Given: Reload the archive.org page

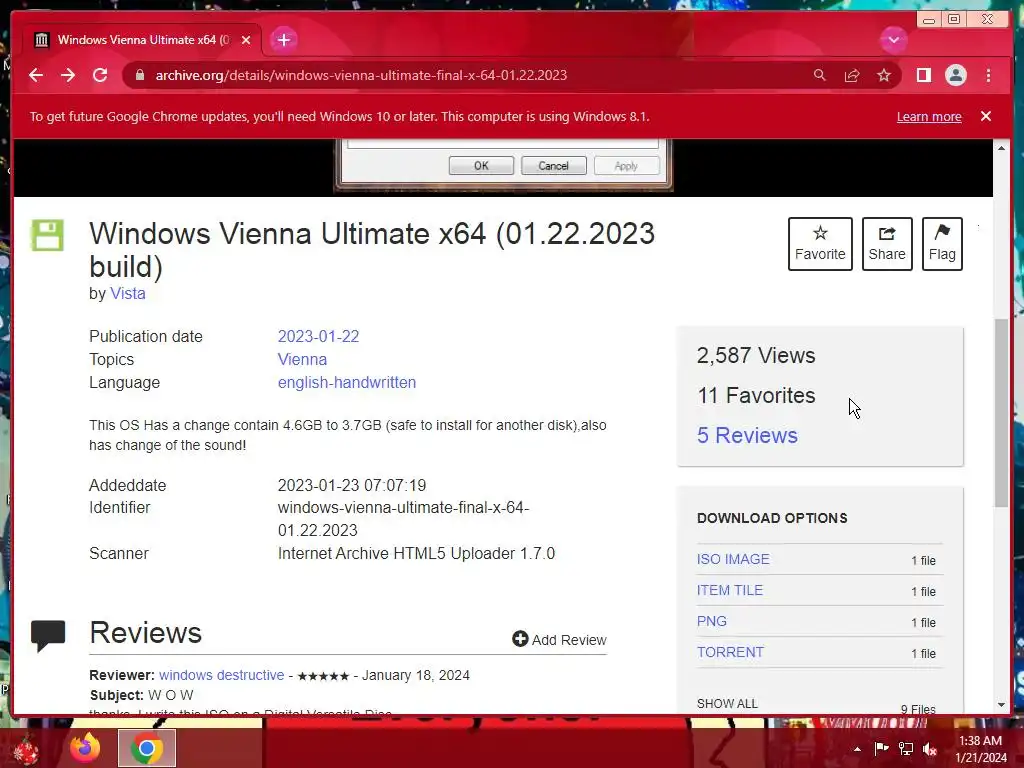Looking at the screenshot, I should click(100, 75).
